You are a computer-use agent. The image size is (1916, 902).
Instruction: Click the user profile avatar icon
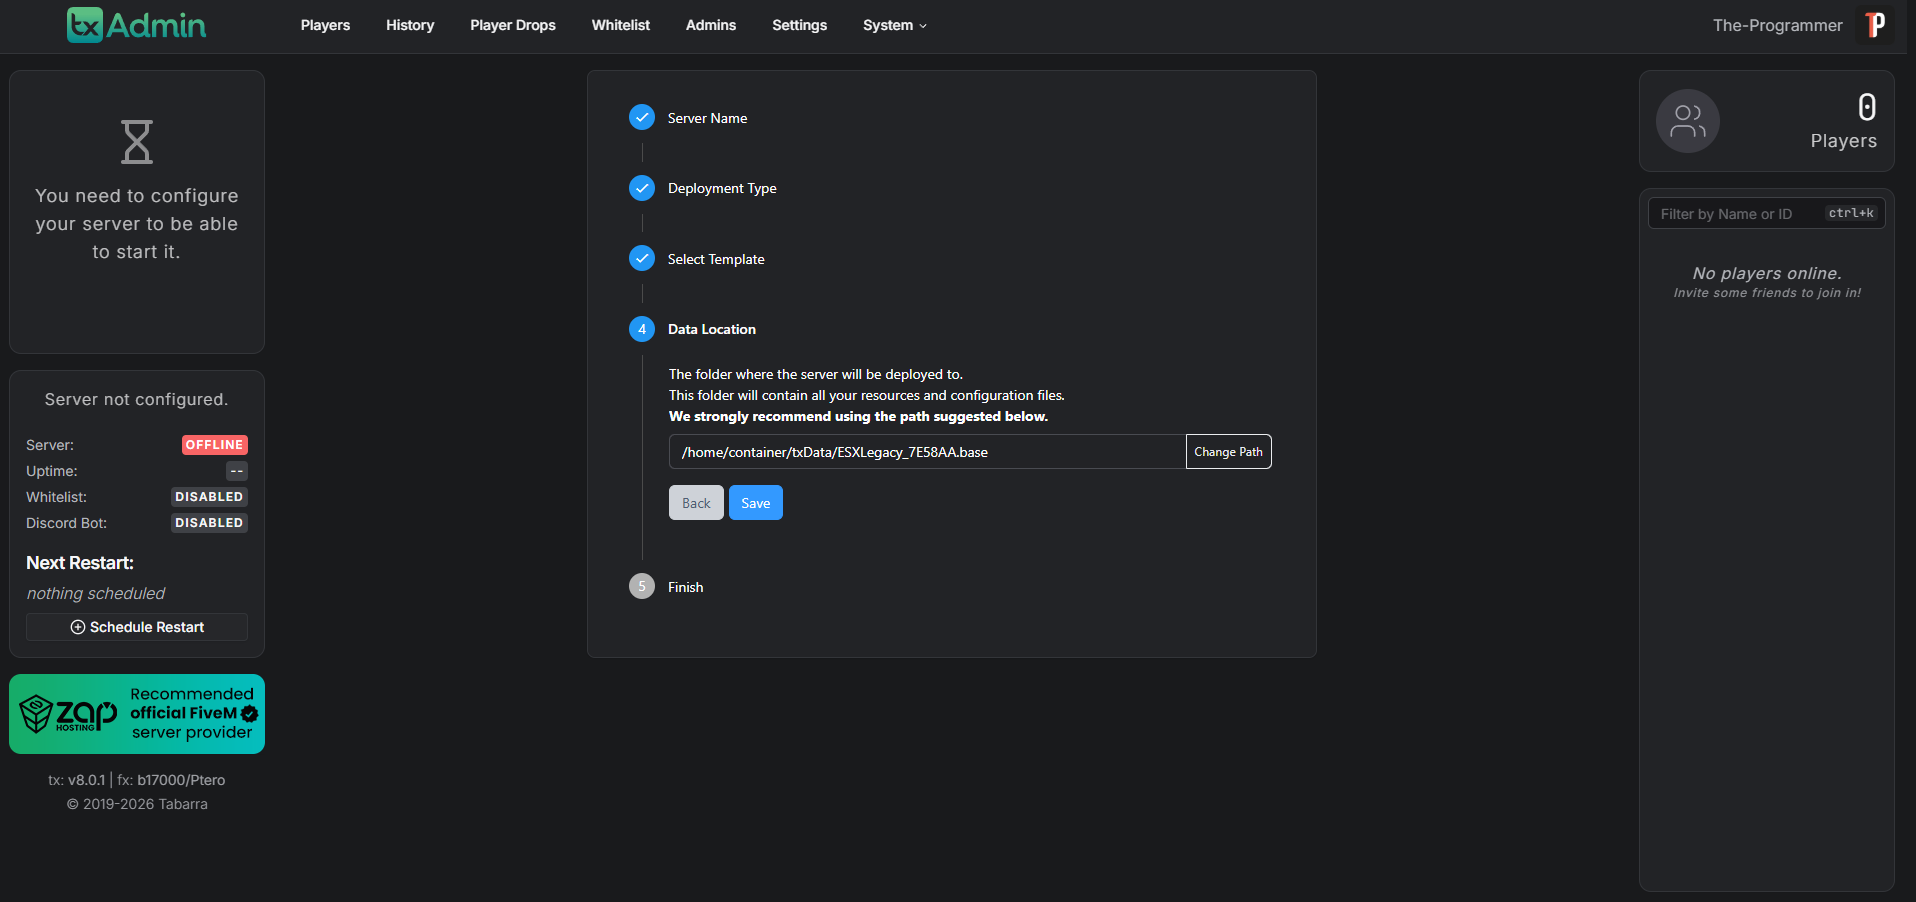[1875, 25]
